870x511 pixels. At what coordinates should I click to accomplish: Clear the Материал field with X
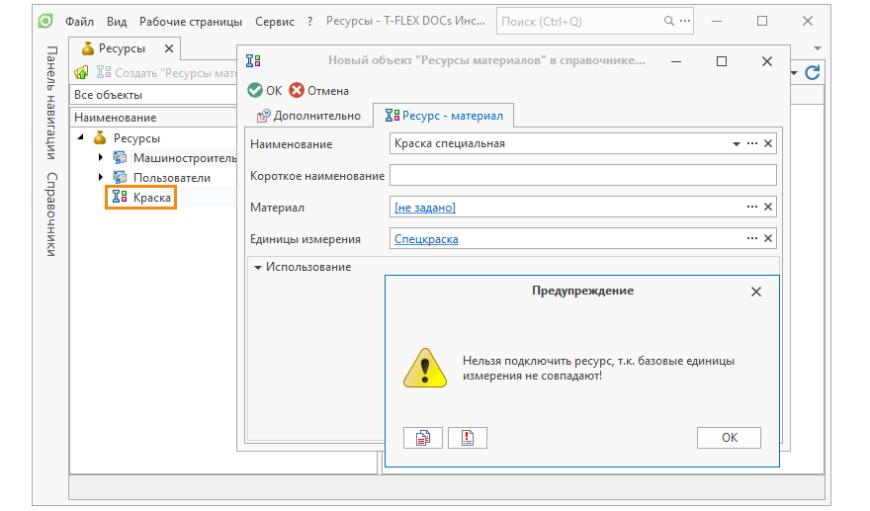tap(768, 207)
